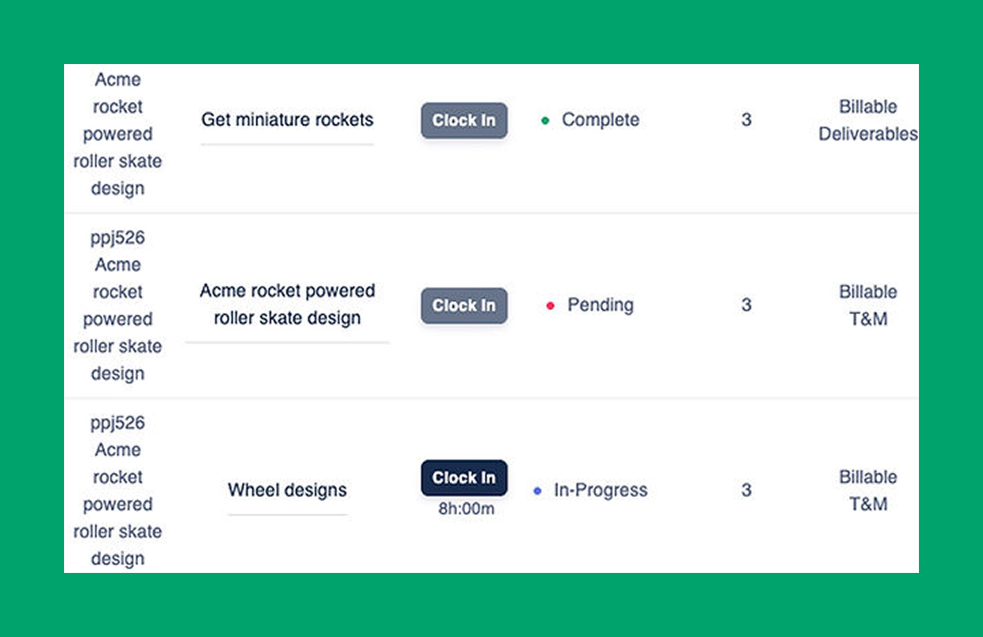The width and height of the screenshot is (983, 637).
Task: Click the red Pending status dot
Action: click(550, 306)
